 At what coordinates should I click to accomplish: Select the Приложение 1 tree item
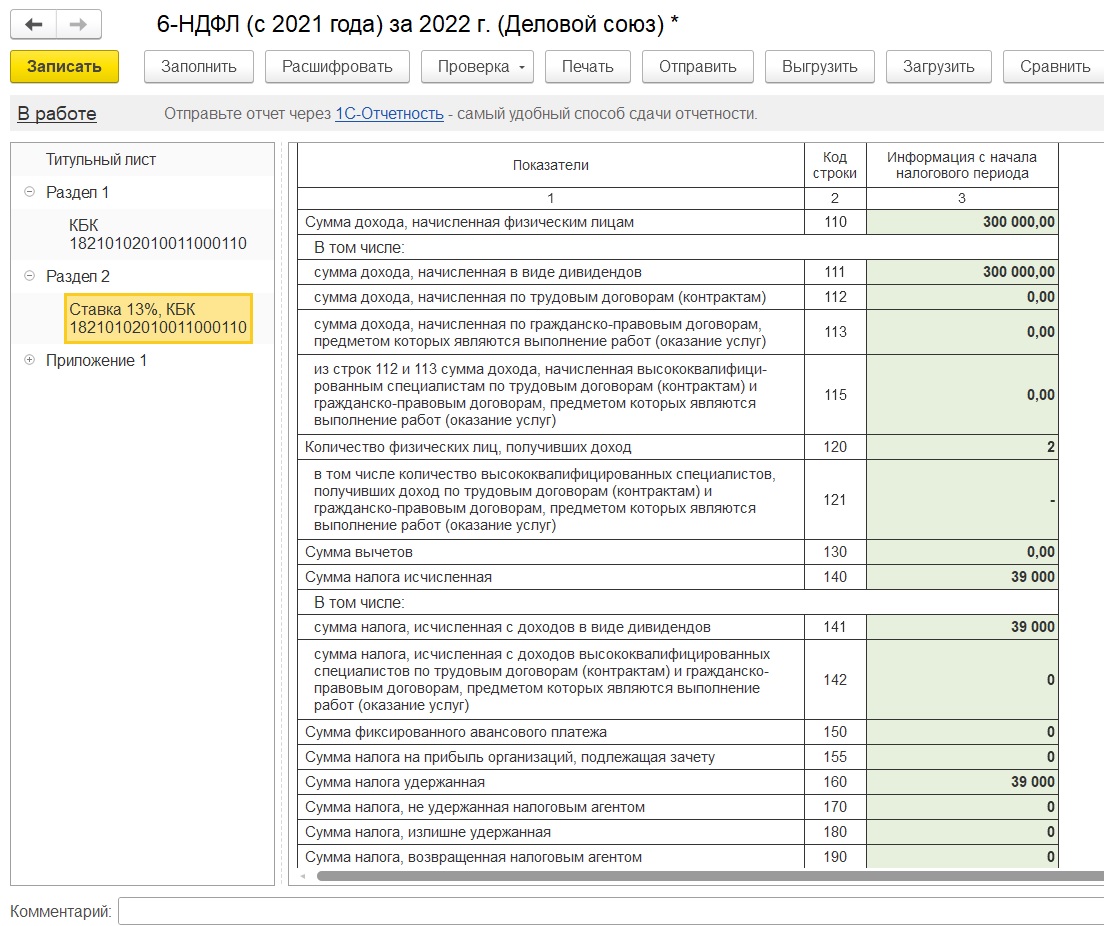(x=96, y=361)
